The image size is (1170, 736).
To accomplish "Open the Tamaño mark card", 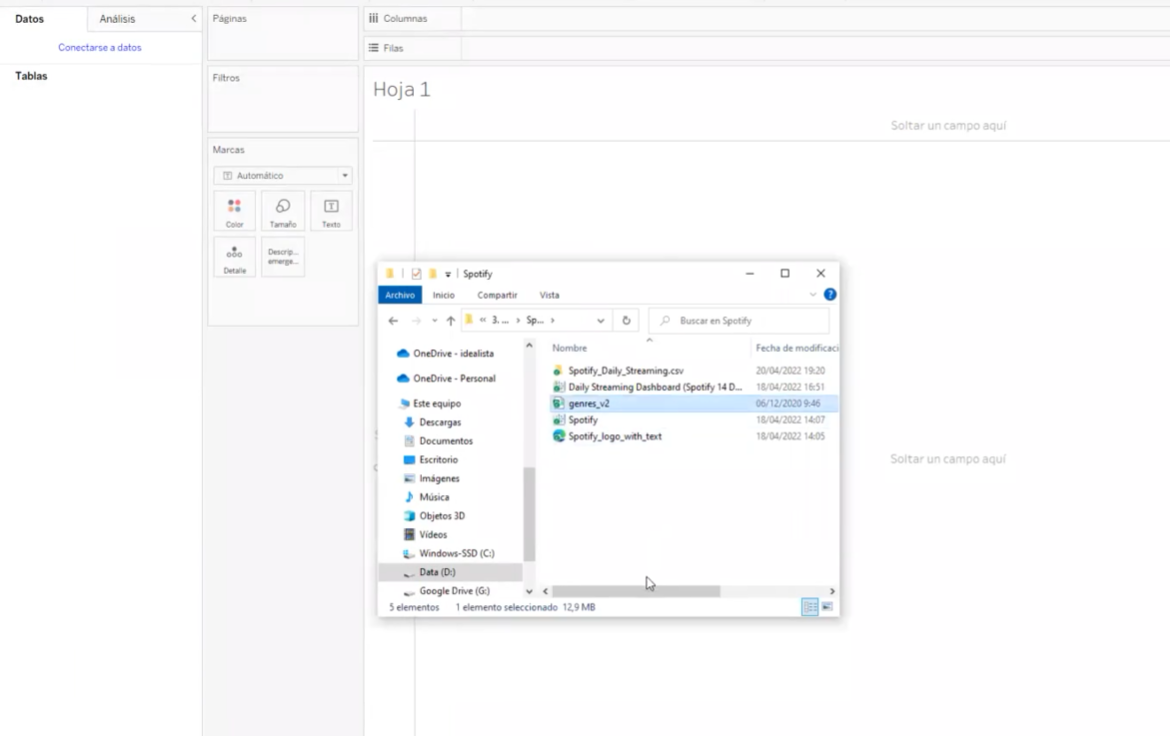I will click(x=283, y=211).
